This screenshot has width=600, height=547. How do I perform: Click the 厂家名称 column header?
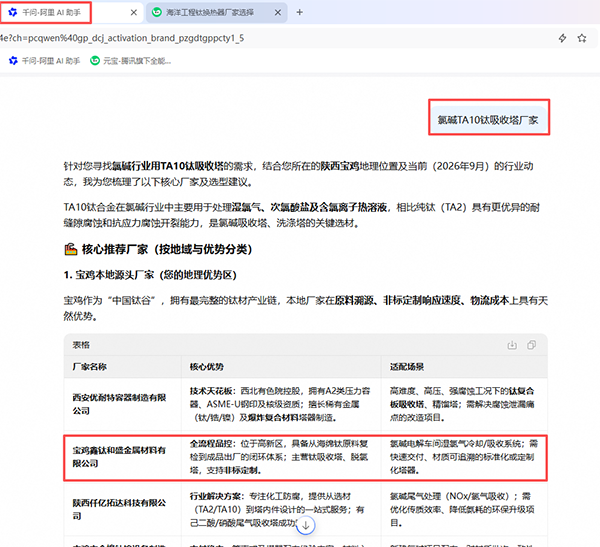pyautogui.click(x=90, y=367)
